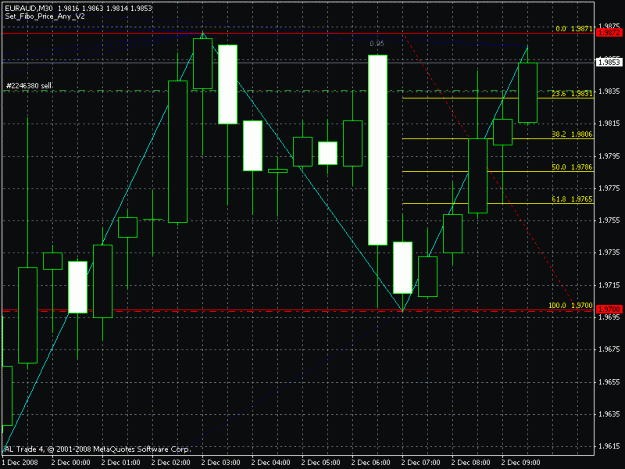625x469 pixels.
Task: Click the 2 Dec 06:00 time axis label
Action: (x=370, y=463)
